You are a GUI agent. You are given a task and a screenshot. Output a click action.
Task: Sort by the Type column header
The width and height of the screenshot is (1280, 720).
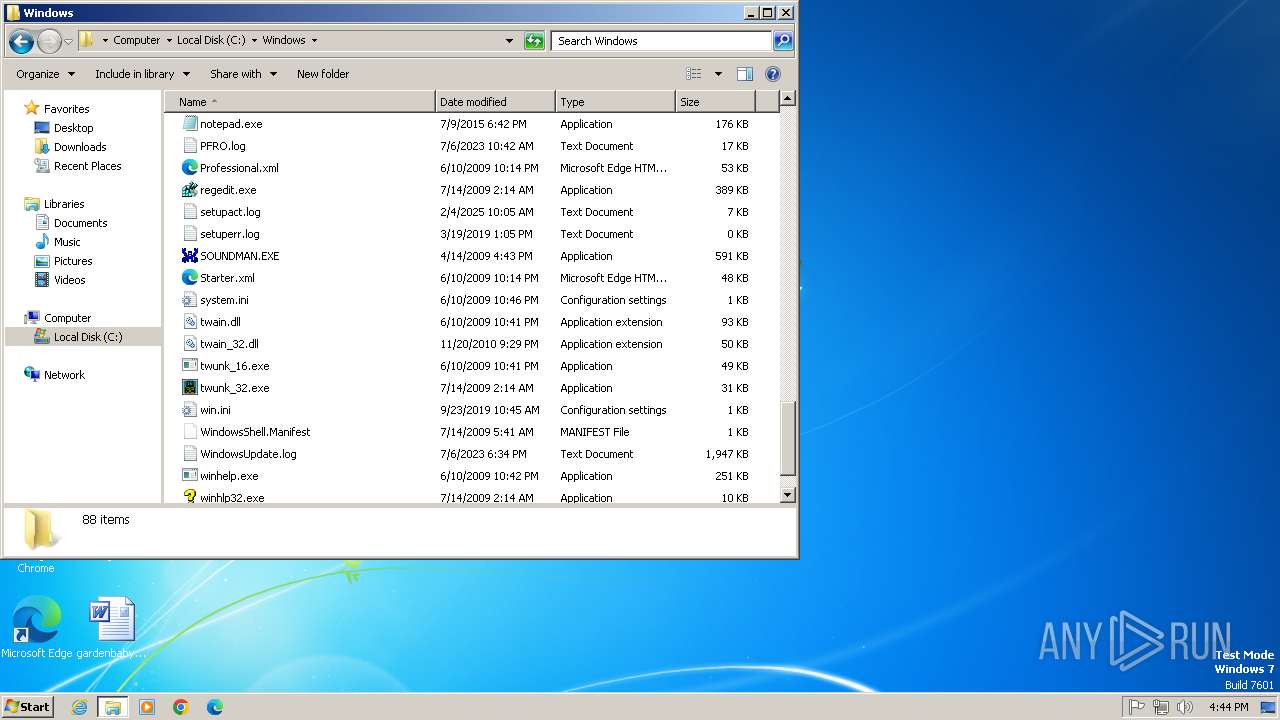(615, 102)
